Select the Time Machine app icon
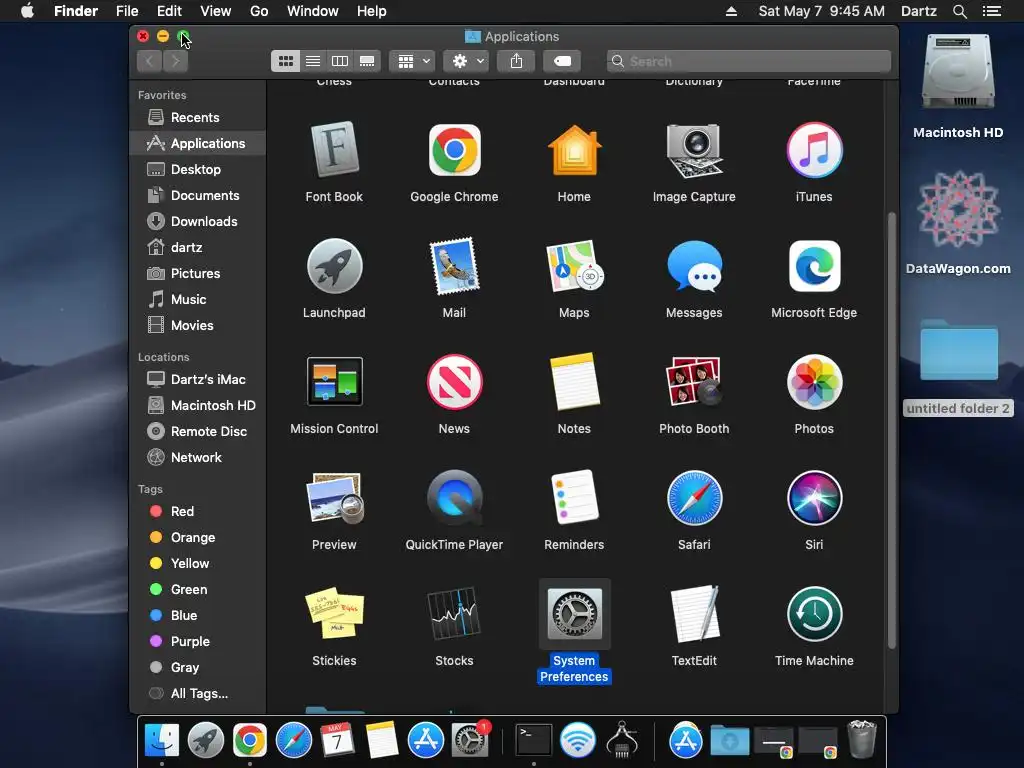Viewport: 1024px width, 768px height. pyautogui.click(x=814, y=614)
